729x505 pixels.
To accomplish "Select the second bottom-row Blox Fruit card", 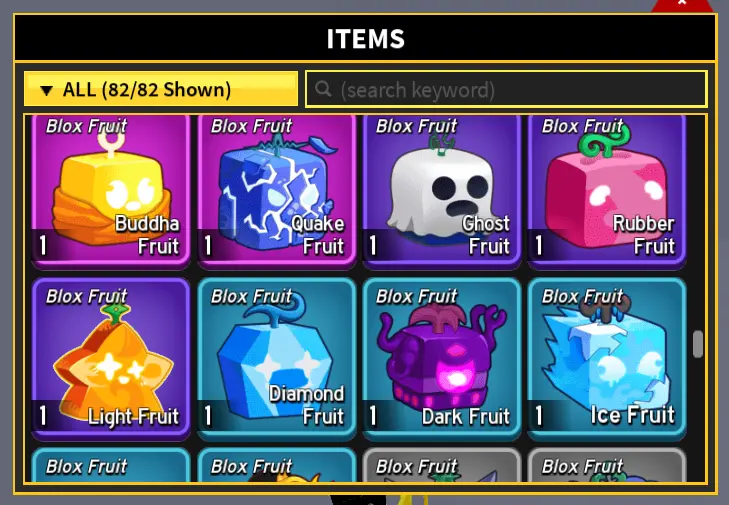I will [x=276, y=465].
